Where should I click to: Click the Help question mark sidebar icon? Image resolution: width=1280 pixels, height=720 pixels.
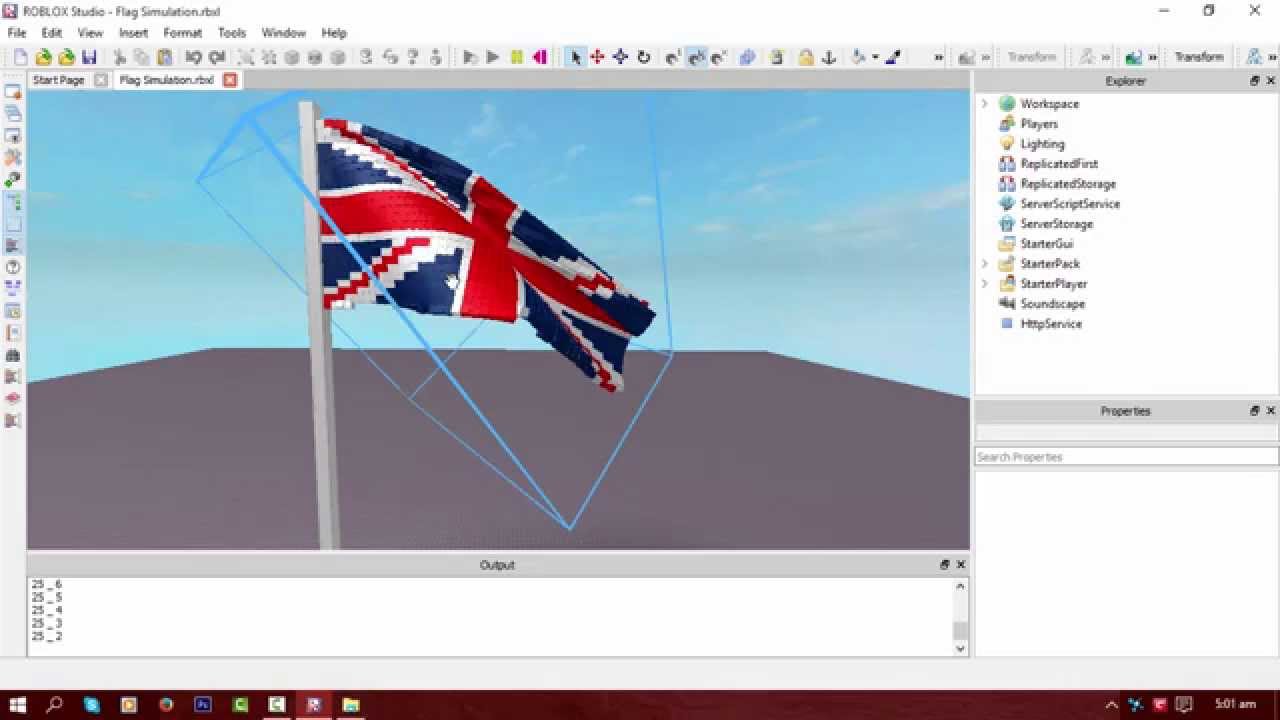tap(13, 268)
